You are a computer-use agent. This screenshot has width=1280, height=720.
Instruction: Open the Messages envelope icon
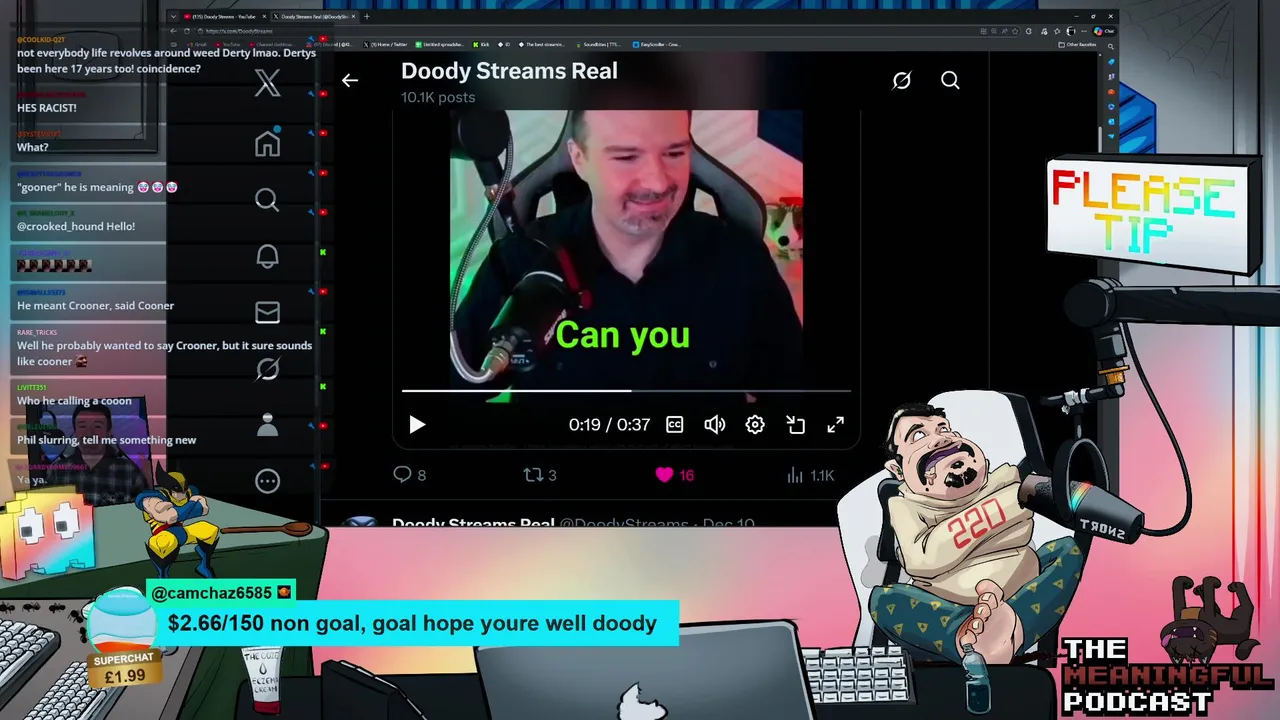[267, 313]
